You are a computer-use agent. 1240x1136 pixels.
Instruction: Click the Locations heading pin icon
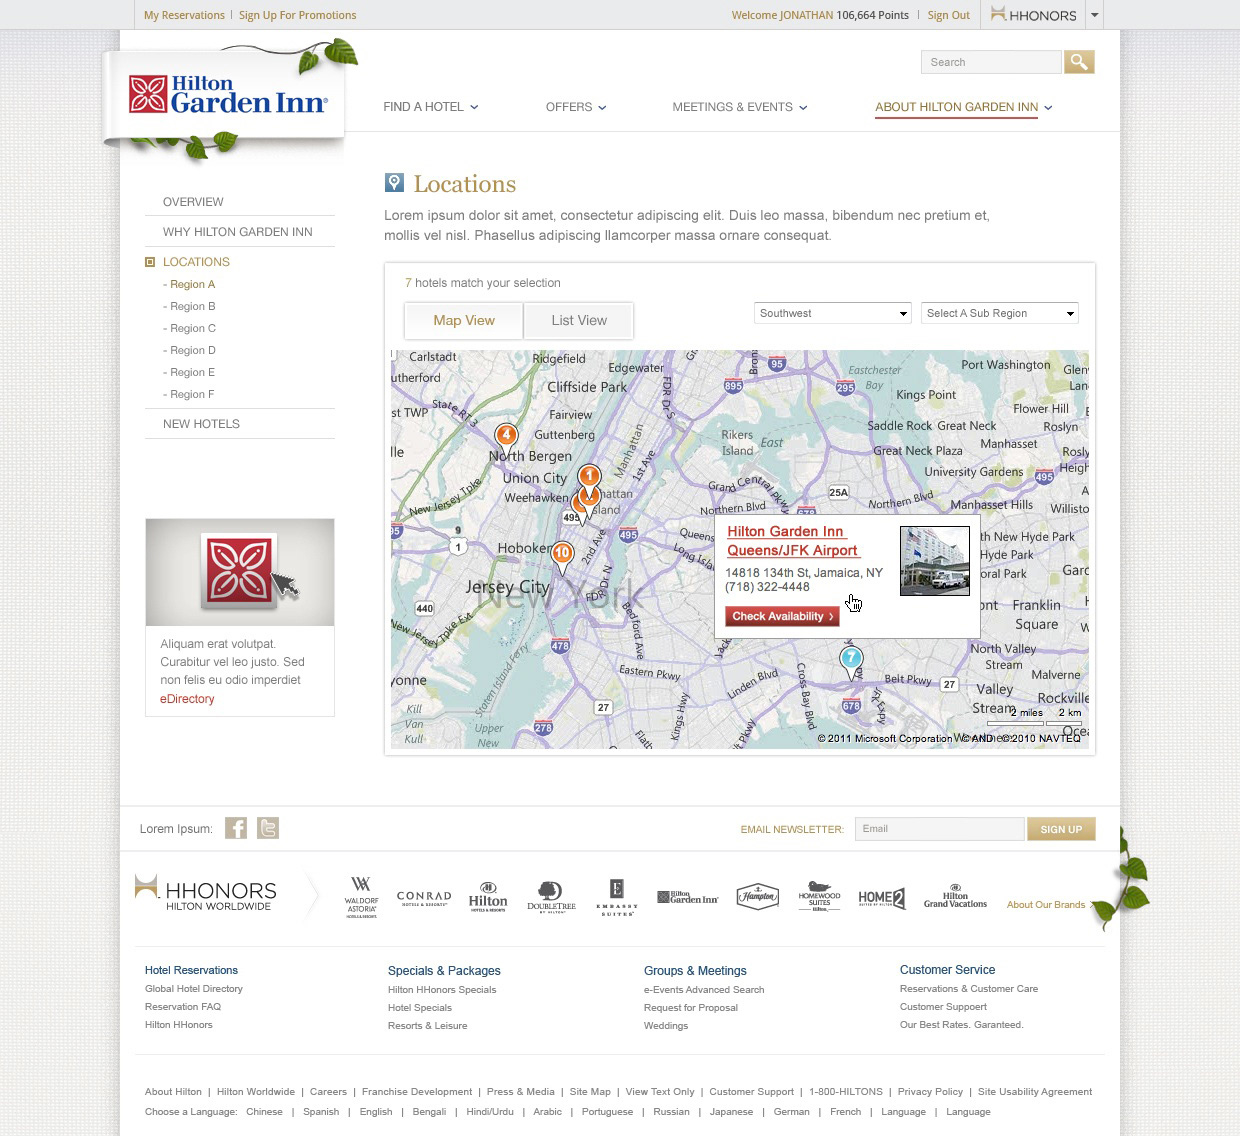coord(395,182)
